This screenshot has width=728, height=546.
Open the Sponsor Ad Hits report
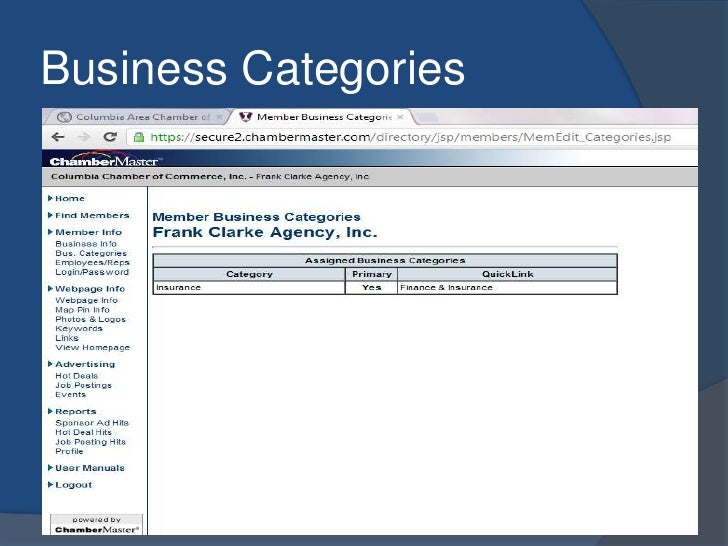(x=92, y=423)
